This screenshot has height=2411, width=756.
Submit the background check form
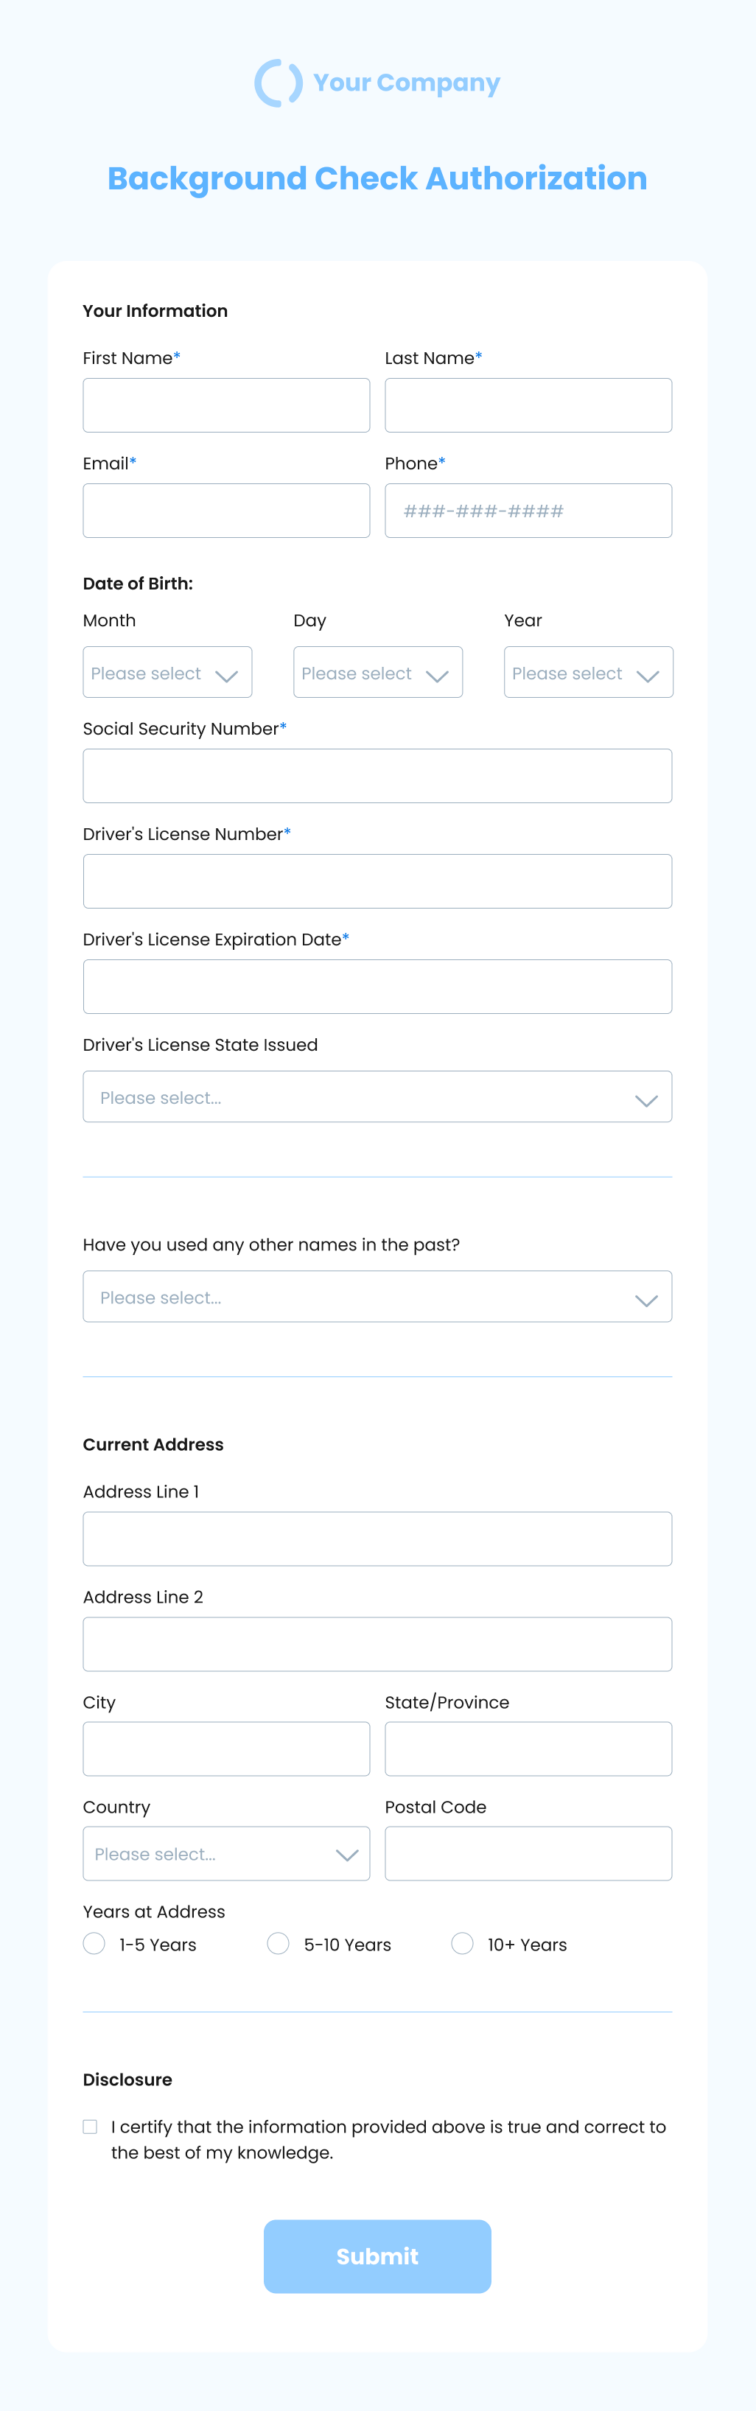point(377,2257)
